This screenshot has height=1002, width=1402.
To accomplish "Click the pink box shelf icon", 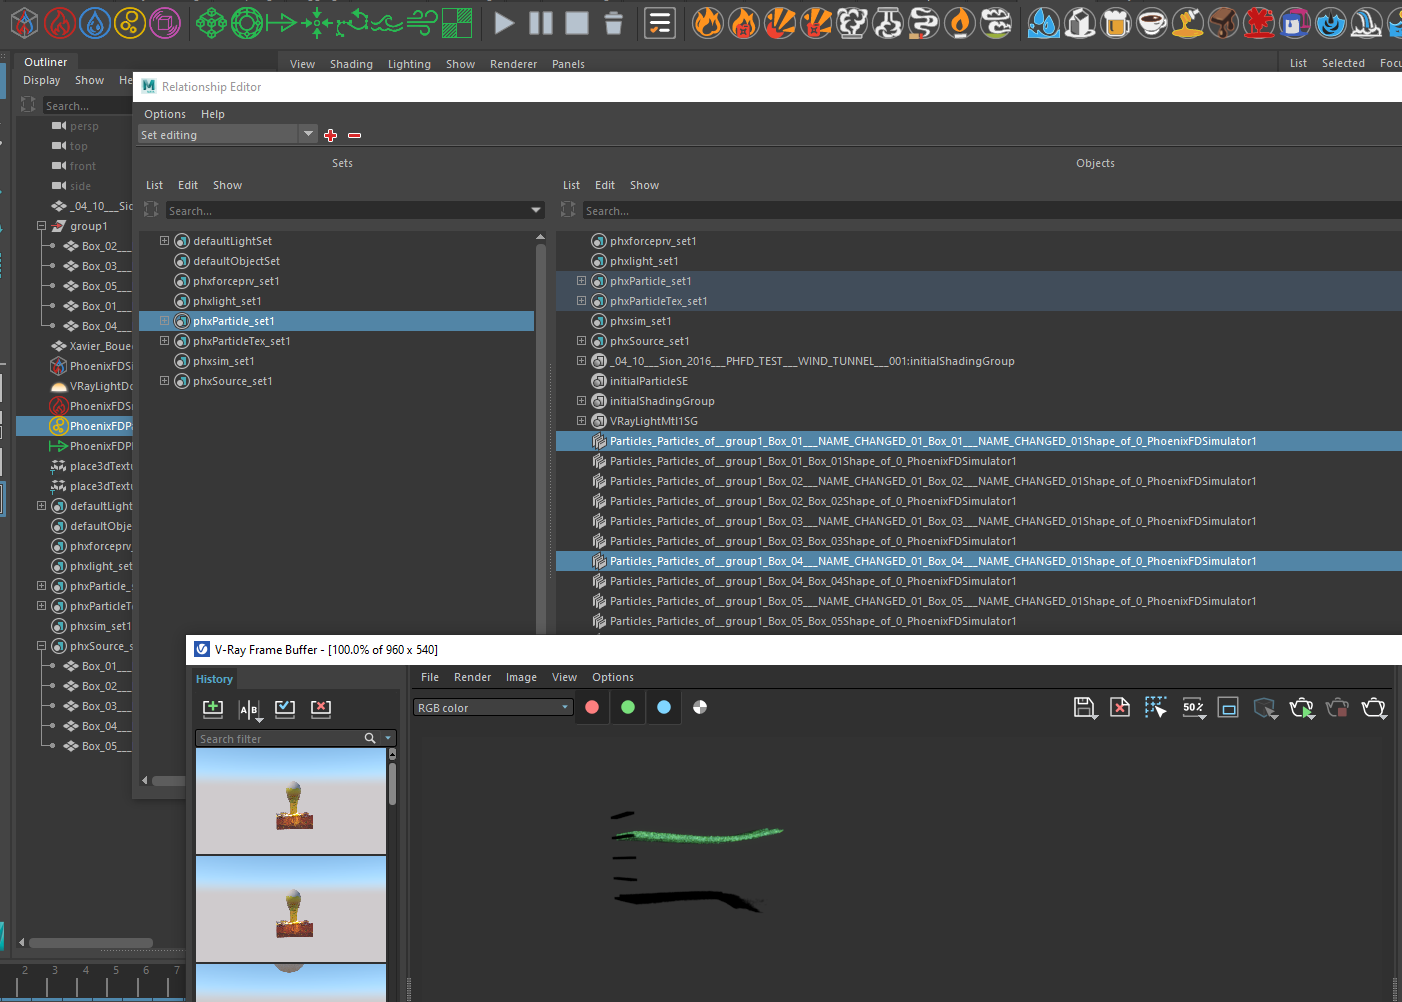I will pyautogui.click(x=165, y=22).
